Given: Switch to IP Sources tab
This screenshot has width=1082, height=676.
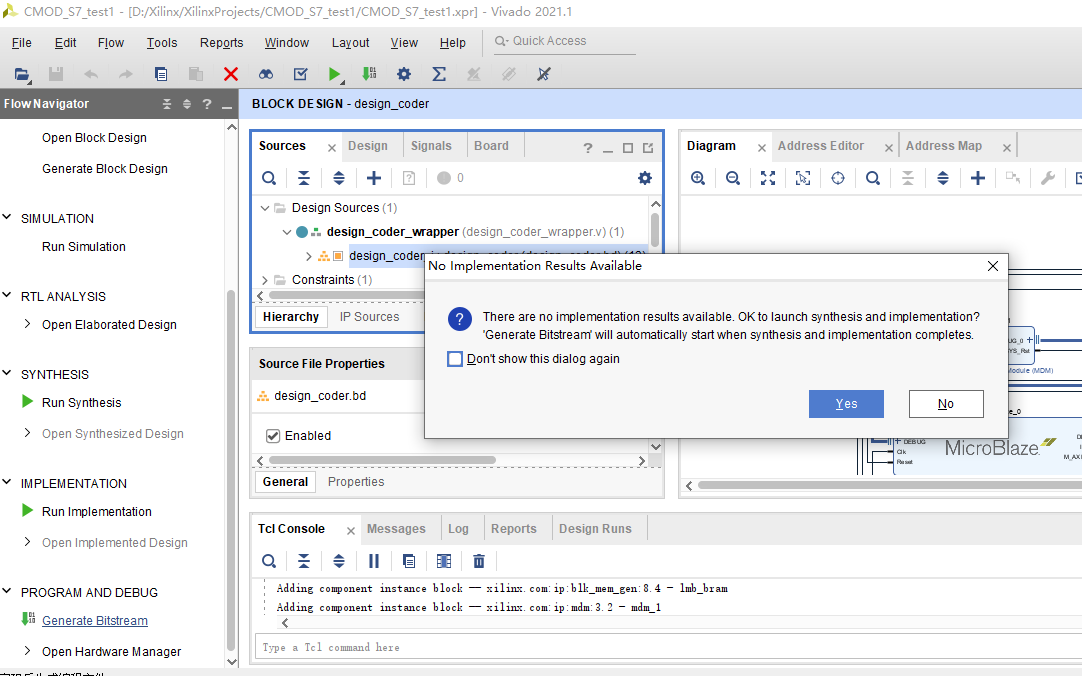Looking at the screenshot, I should coord(369,317).
